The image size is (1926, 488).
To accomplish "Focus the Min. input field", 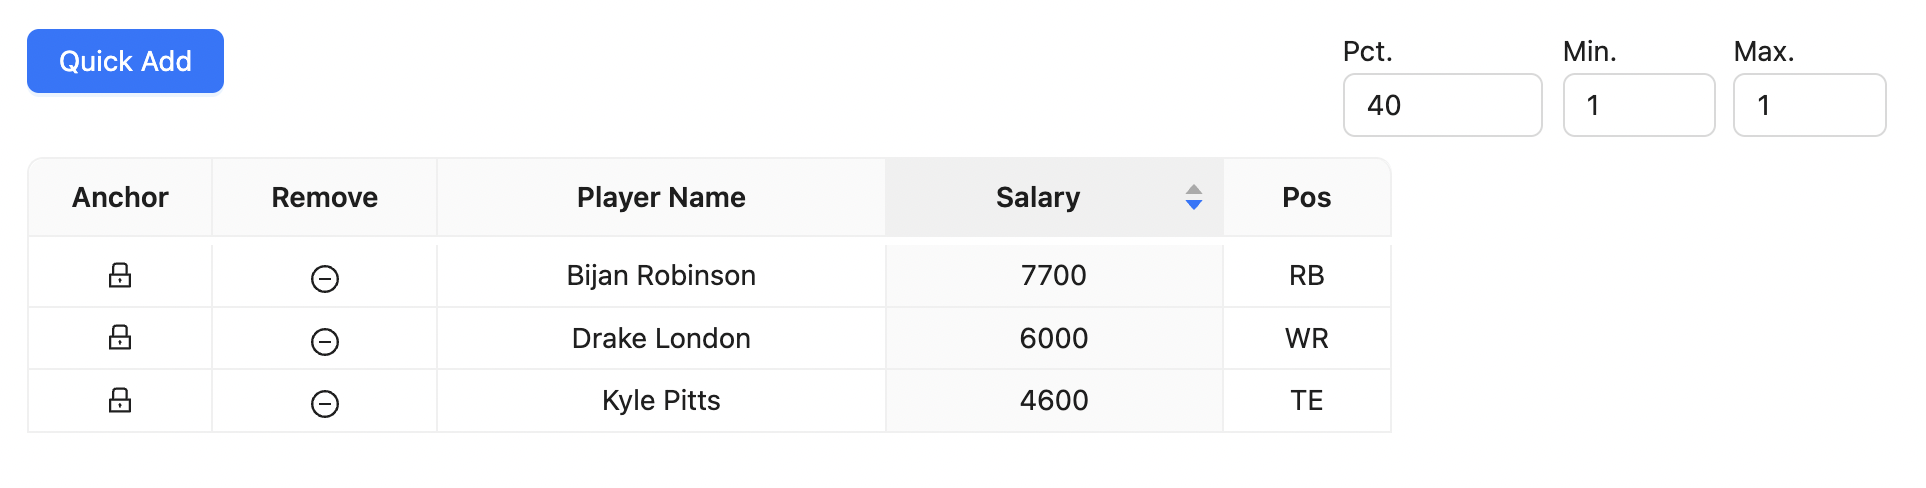I will tap(1638, 105).
